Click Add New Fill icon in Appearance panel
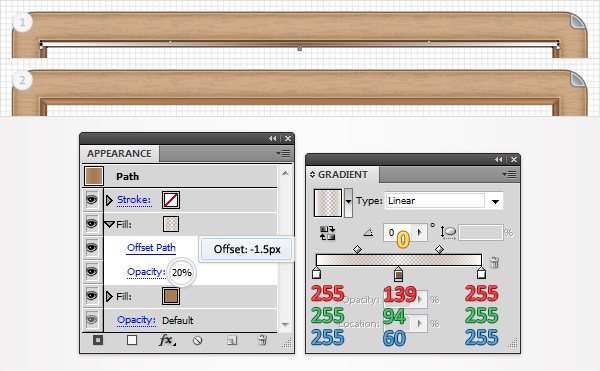The width and height of the screenshot is (600, 371). click(132, 340)
